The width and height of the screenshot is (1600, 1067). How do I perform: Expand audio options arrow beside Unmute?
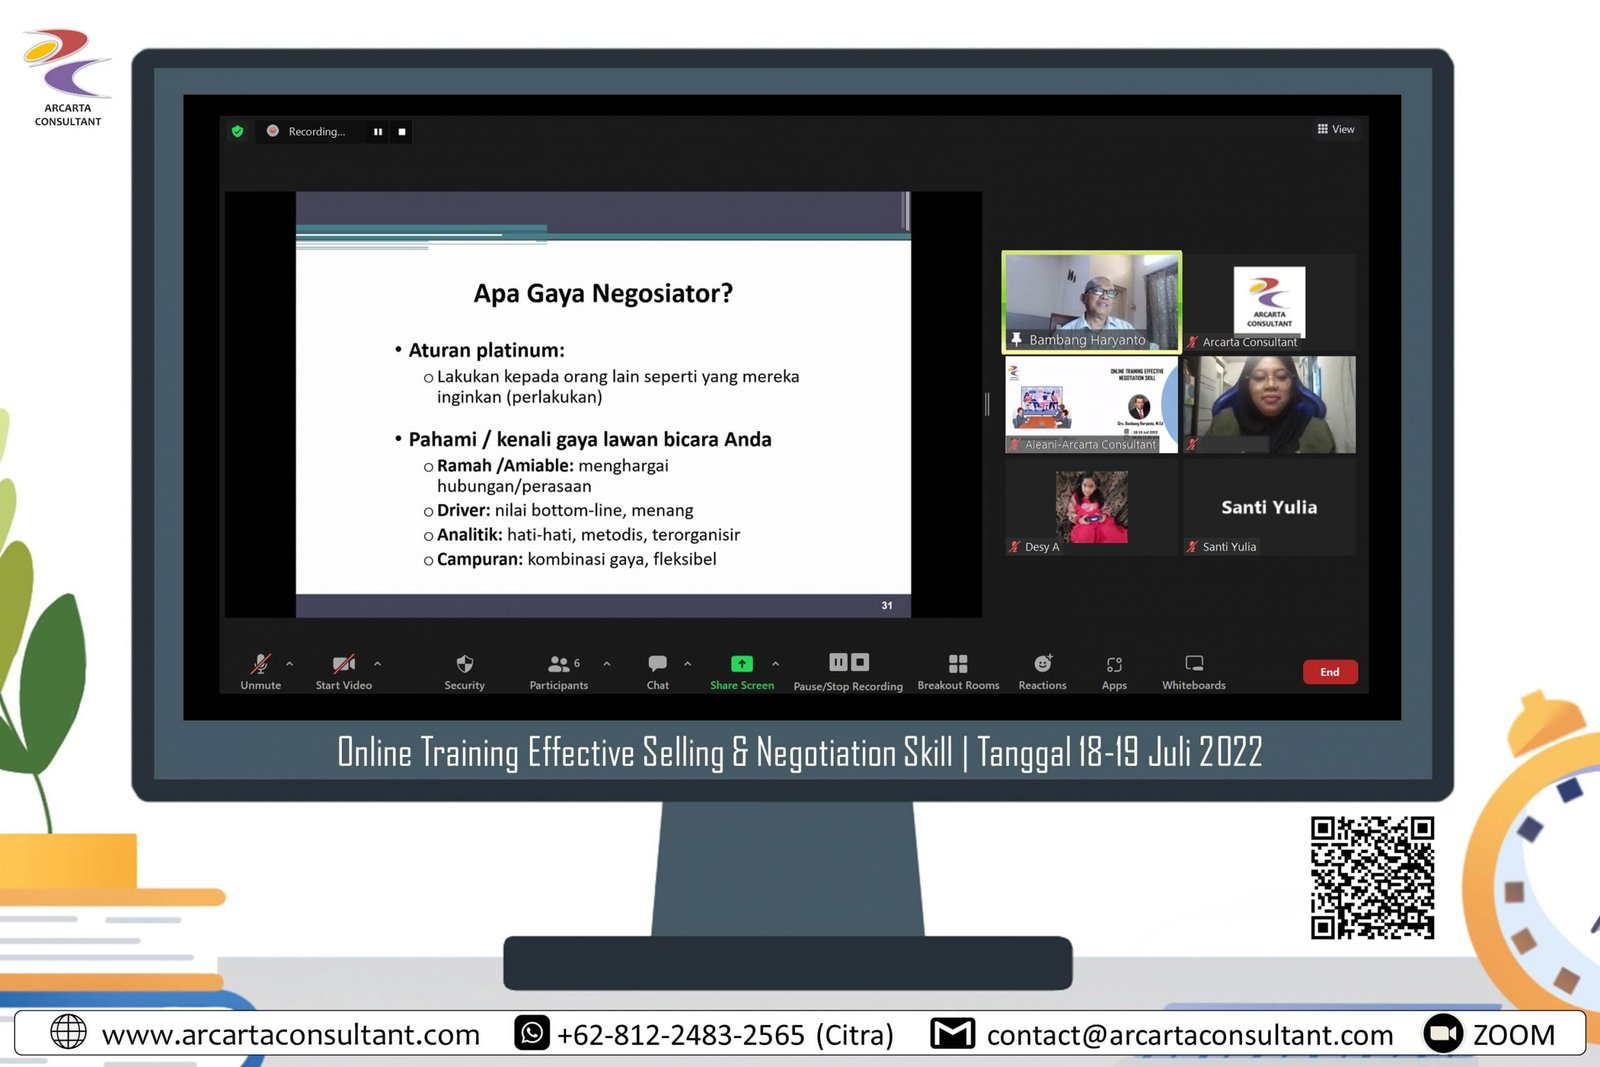click(290, 663)
